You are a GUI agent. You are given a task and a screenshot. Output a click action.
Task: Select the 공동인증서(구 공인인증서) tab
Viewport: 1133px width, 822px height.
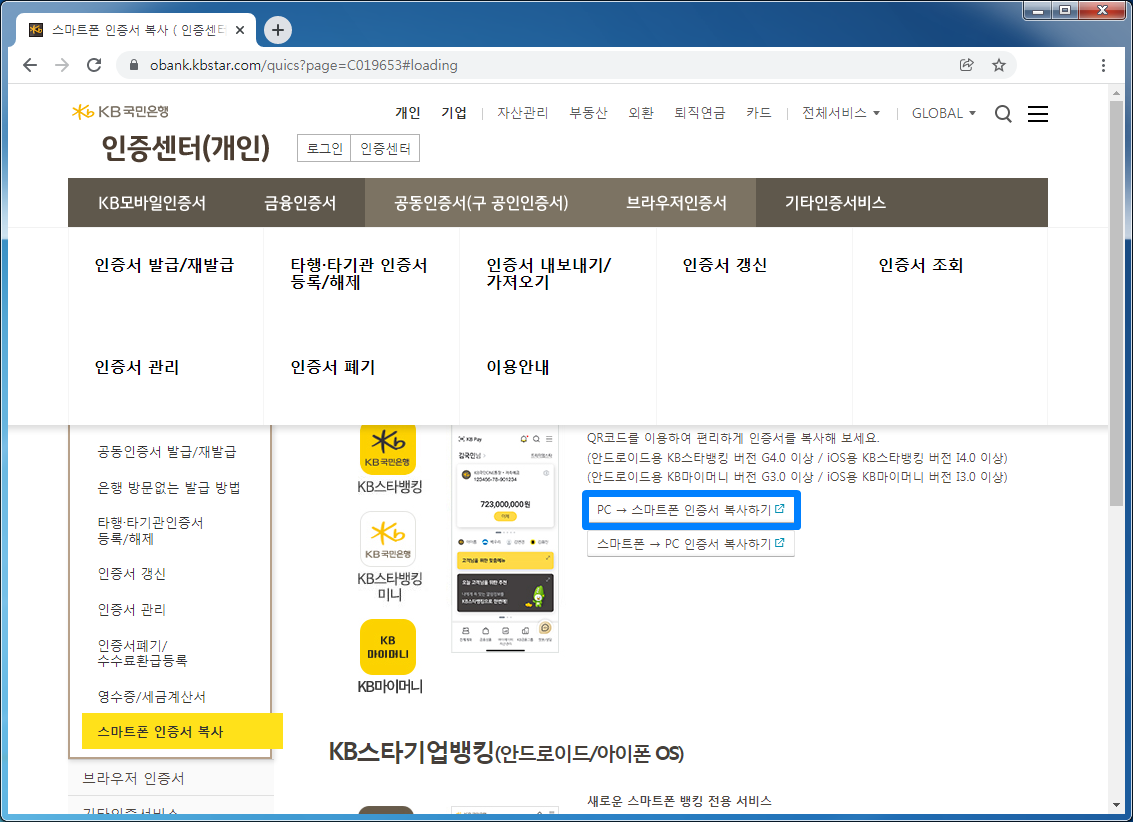[x=481, y=203]
